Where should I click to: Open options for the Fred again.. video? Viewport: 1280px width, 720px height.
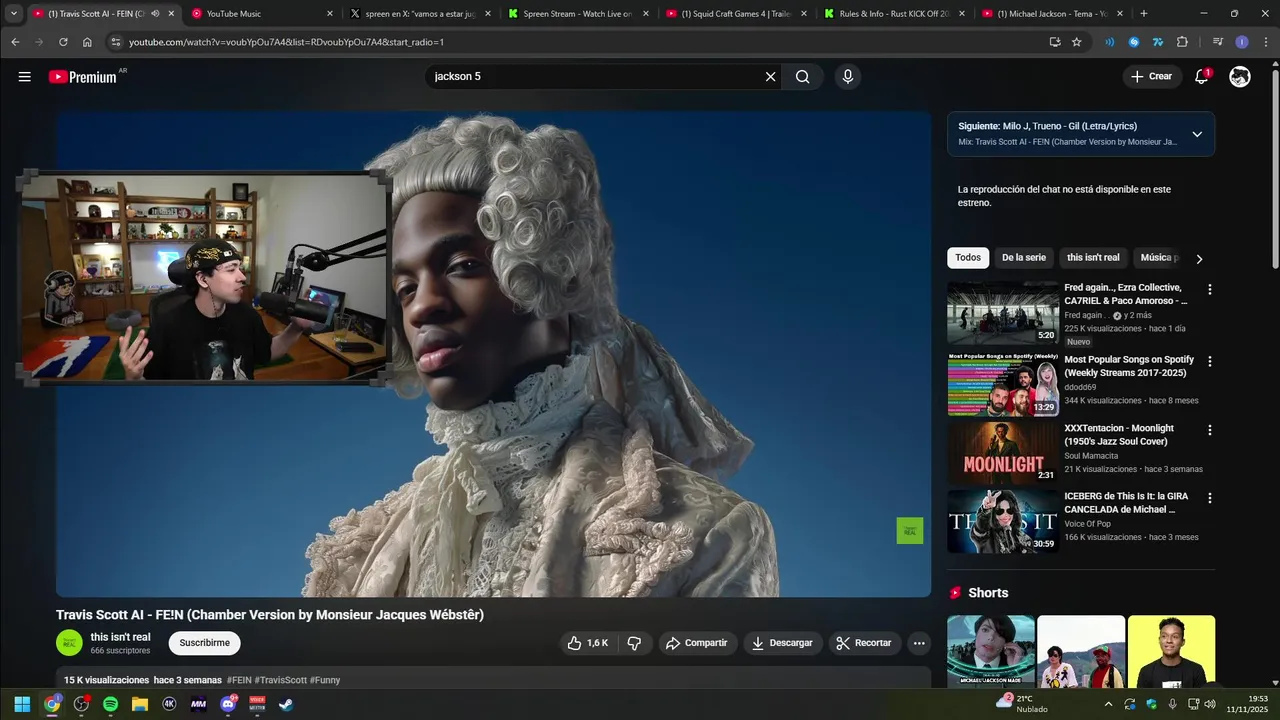tap(1209, 290)
